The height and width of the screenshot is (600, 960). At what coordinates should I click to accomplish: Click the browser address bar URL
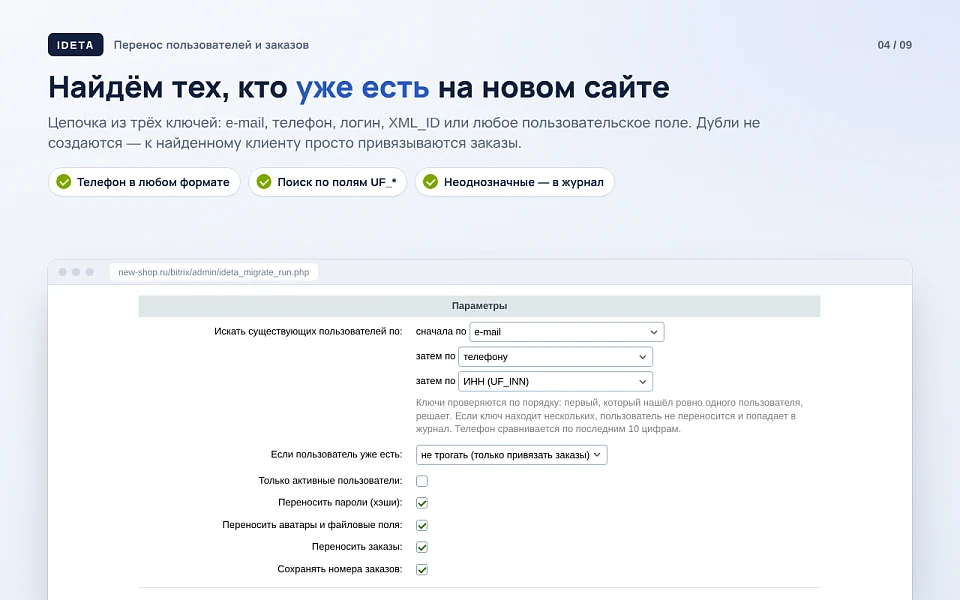click(214, 272)
